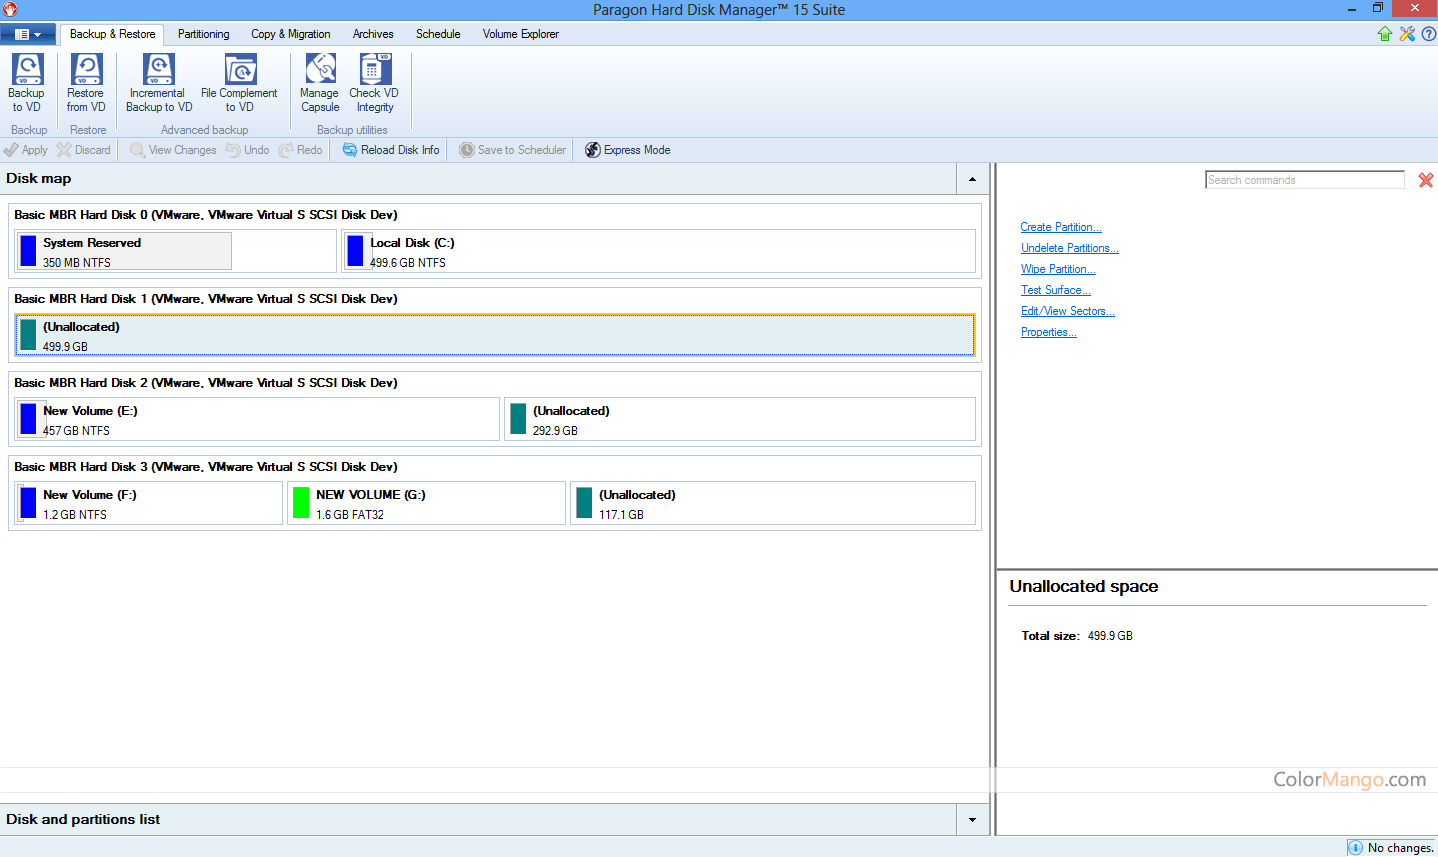Open the Partitioning tab

(203, 34)
